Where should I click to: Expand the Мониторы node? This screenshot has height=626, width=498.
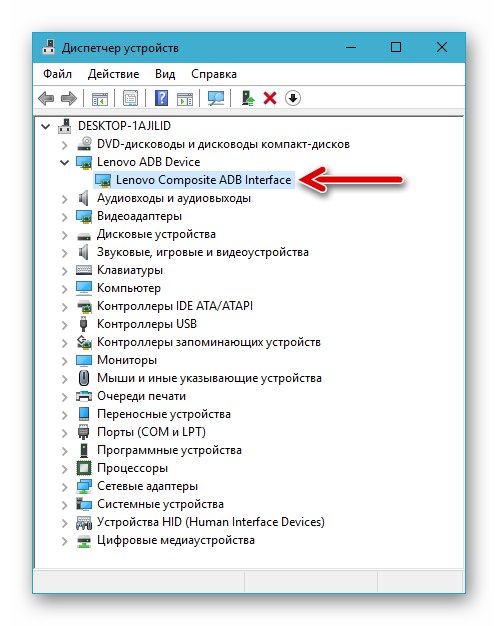(x=65, y=361)
